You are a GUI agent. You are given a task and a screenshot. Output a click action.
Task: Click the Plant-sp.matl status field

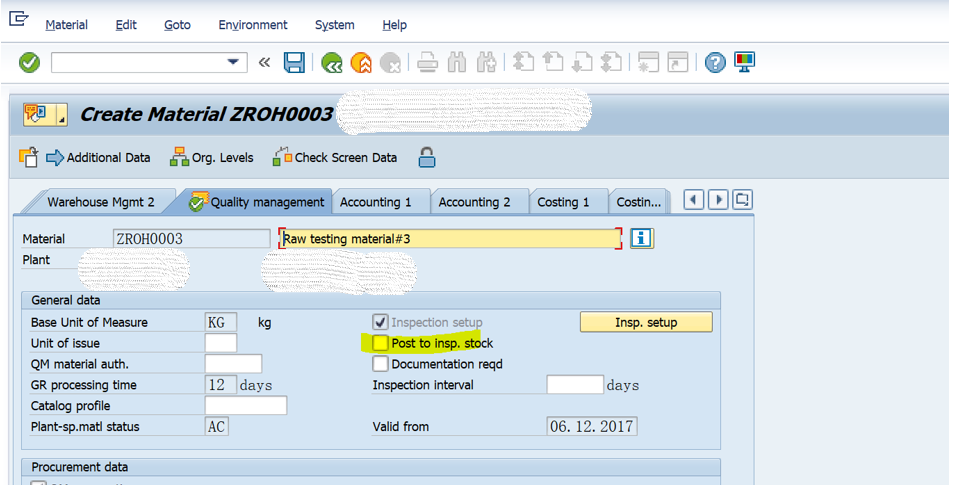pyautogui.click(x=216, y=426)
